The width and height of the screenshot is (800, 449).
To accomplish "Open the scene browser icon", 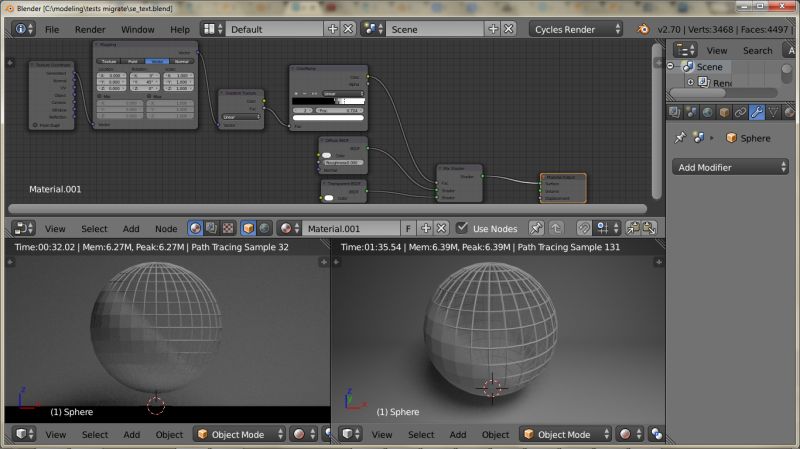I will click(373, 29).
